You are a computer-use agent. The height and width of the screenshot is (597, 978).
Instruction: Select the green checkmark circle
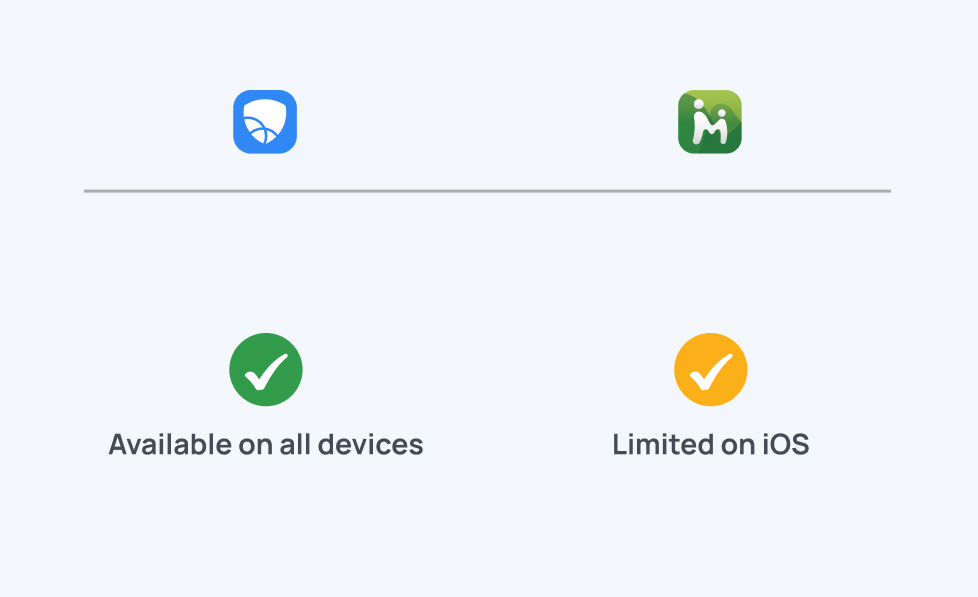click(266, 370)
